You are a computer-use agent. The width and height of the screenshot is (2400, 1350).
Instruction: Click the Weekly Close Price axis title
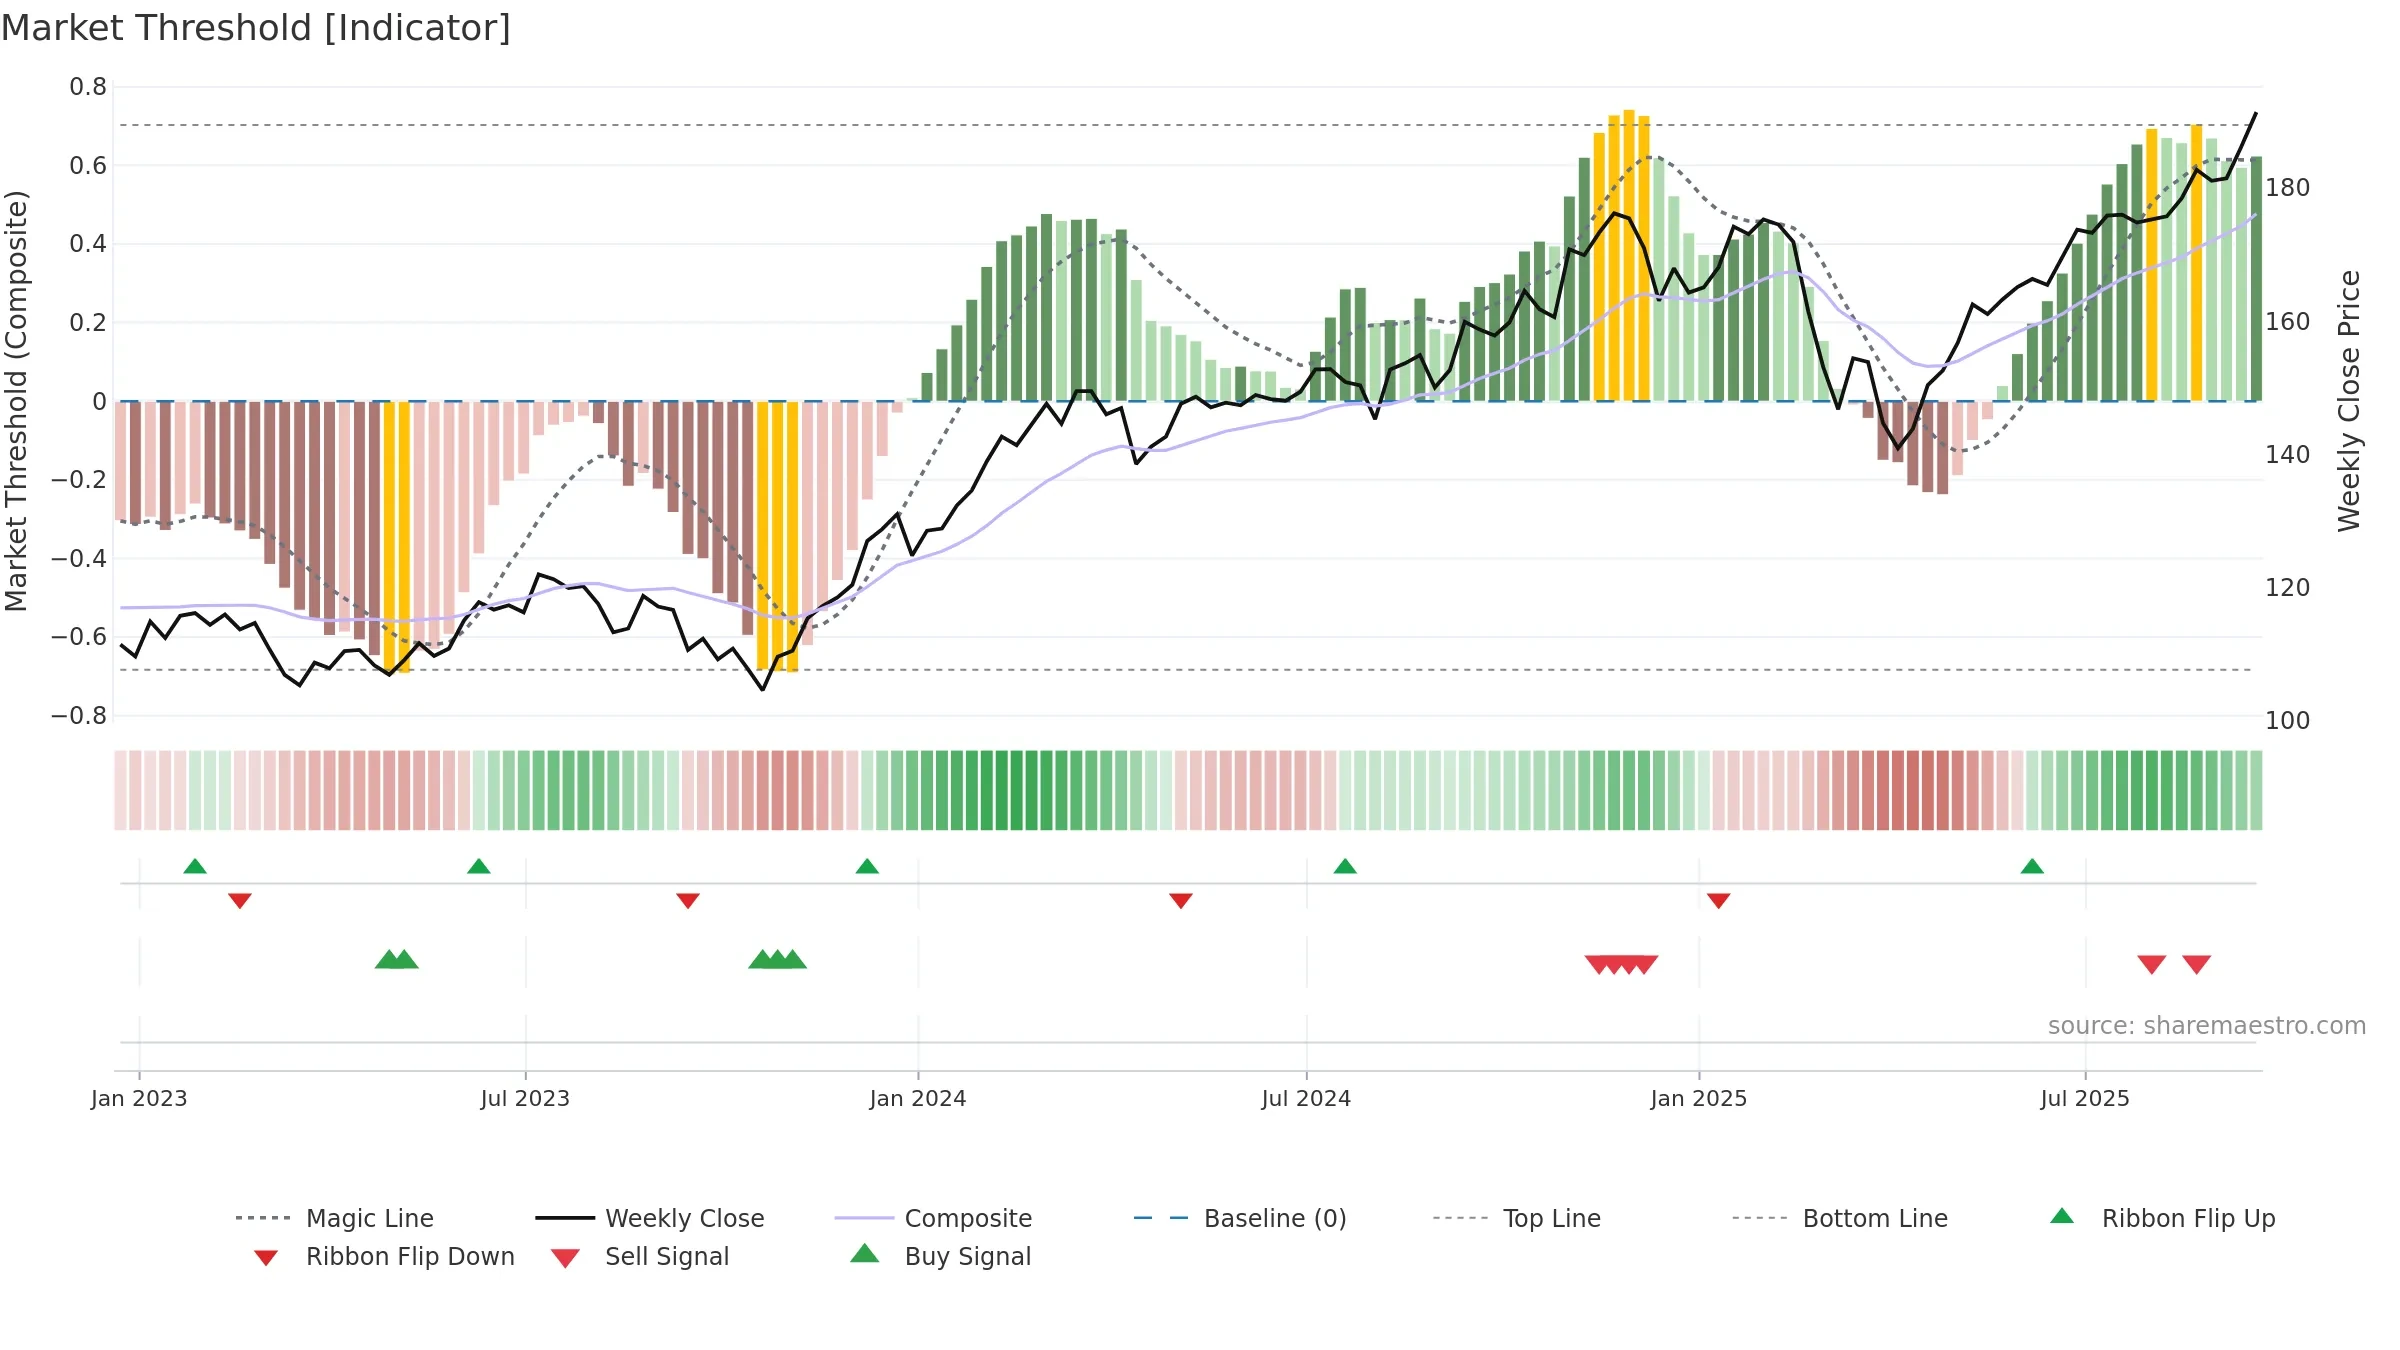pyautogui.click(x=2349, y=400)
